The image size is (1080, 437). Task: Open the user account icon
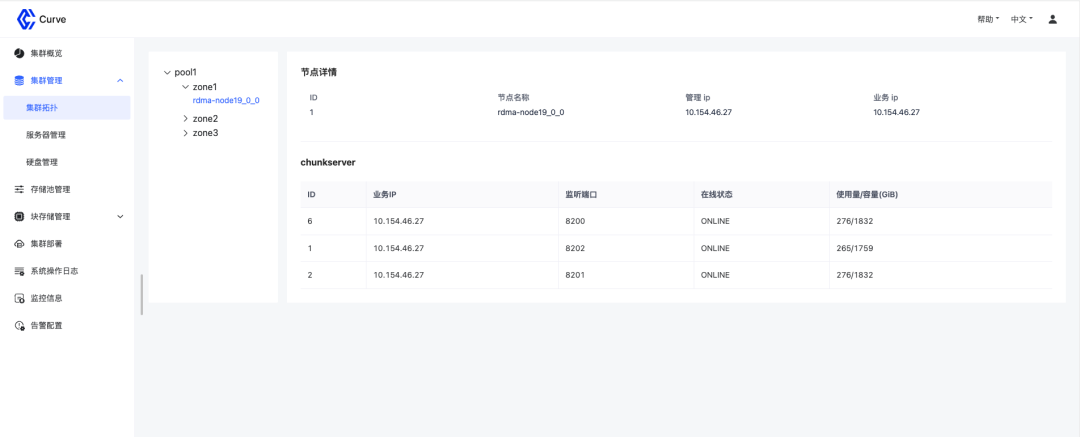[1052, 19]
